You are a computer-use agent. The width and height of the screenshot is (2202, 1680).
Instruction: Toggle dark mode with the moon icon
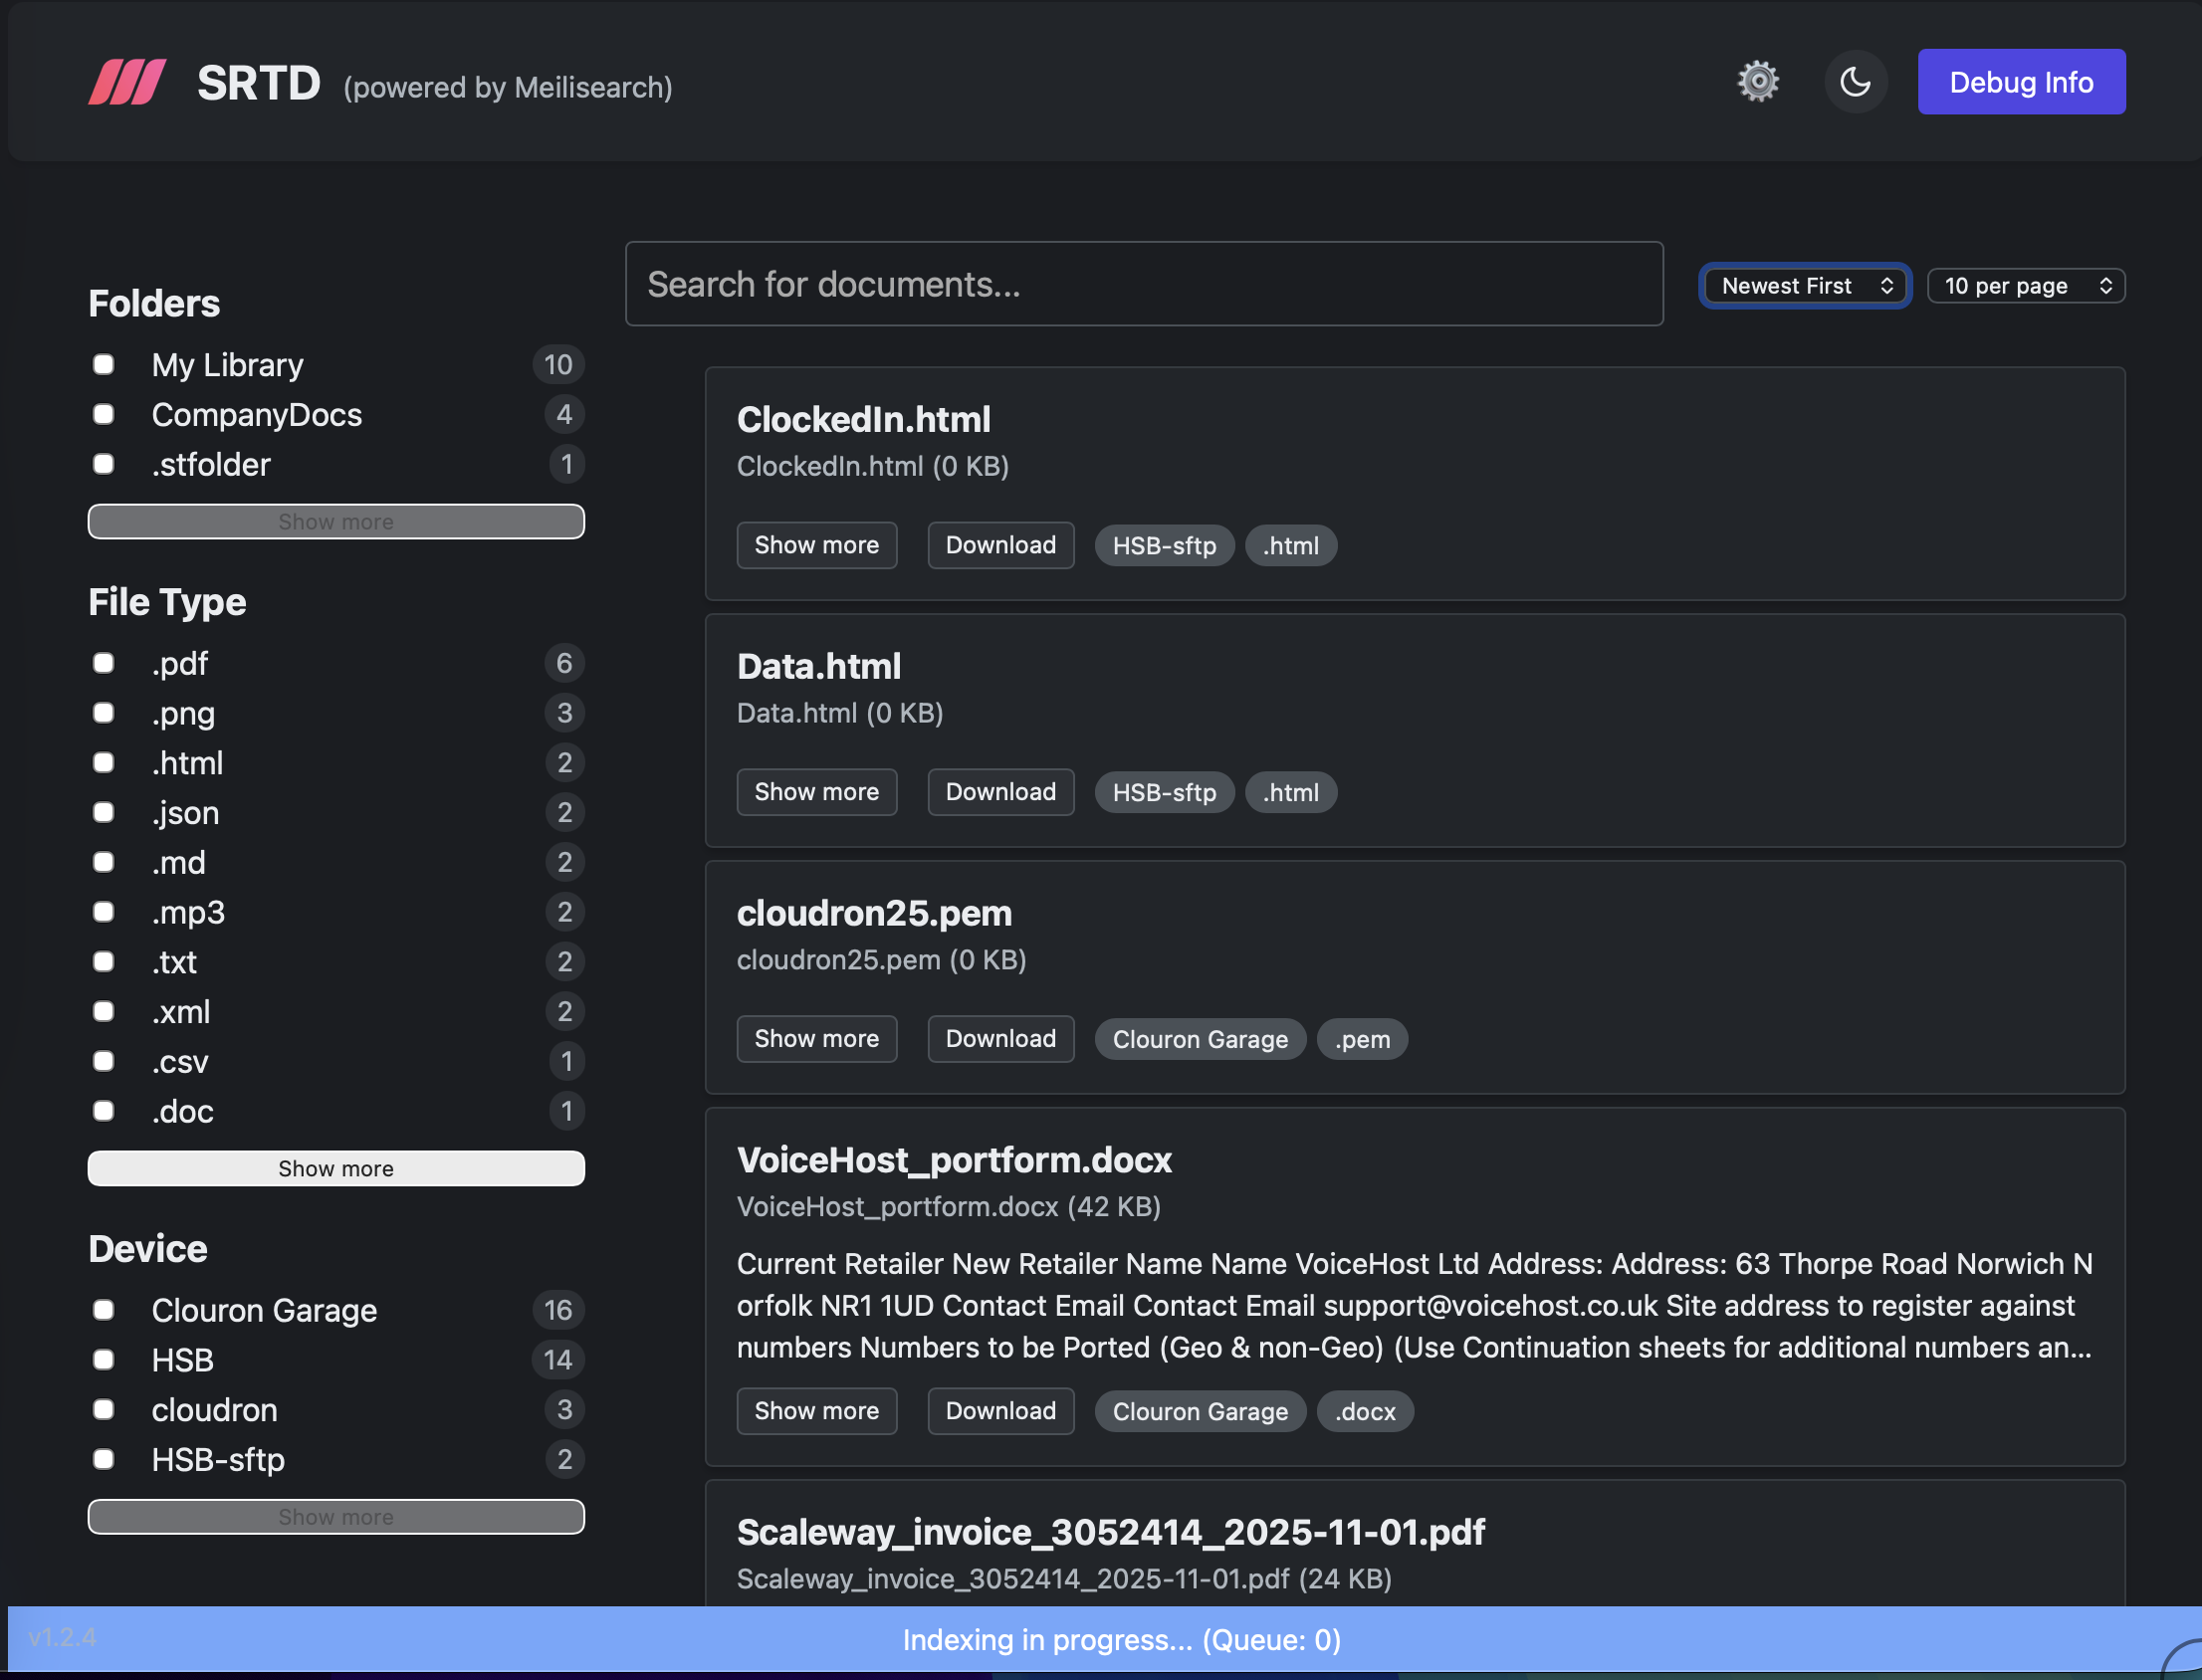1856,81
